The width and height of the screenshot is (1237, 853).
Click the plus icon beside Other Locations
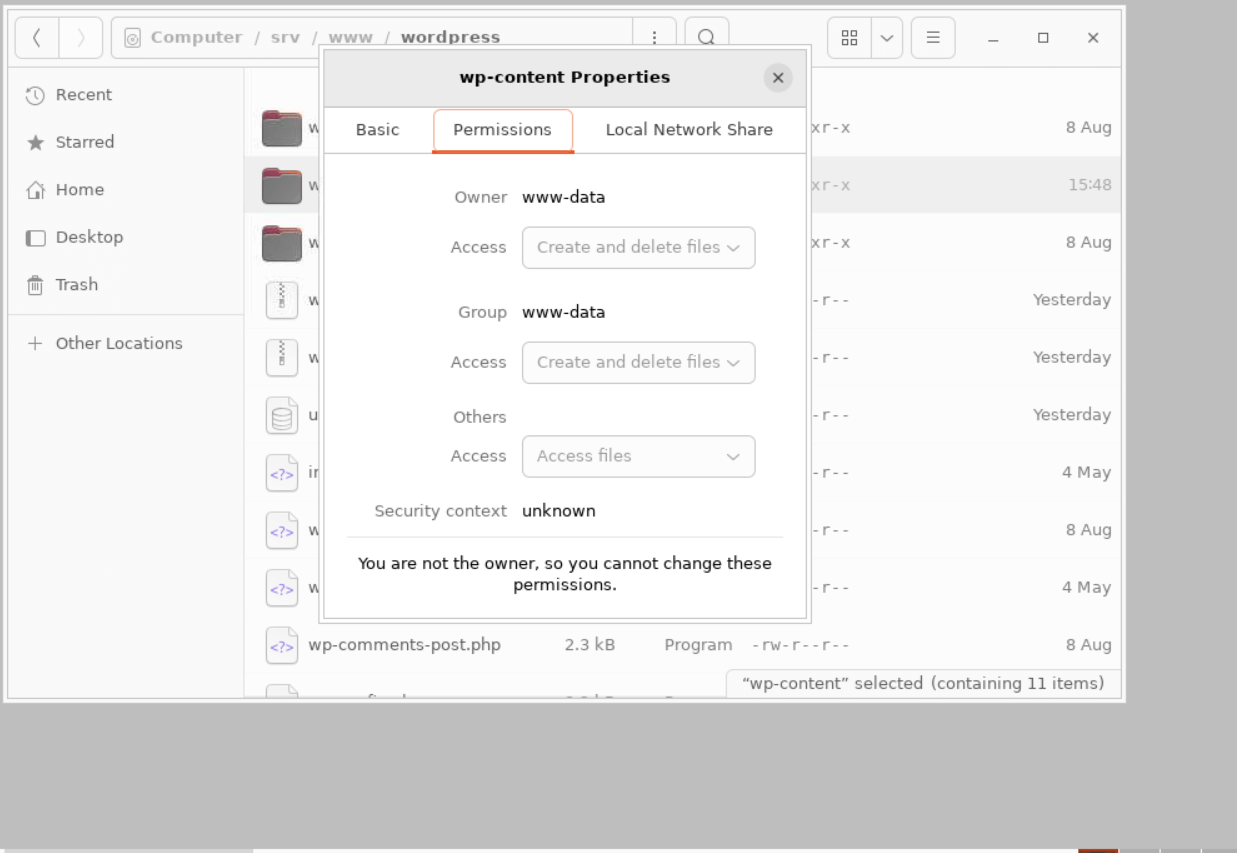pyautogui.click(x=36, y=343)
